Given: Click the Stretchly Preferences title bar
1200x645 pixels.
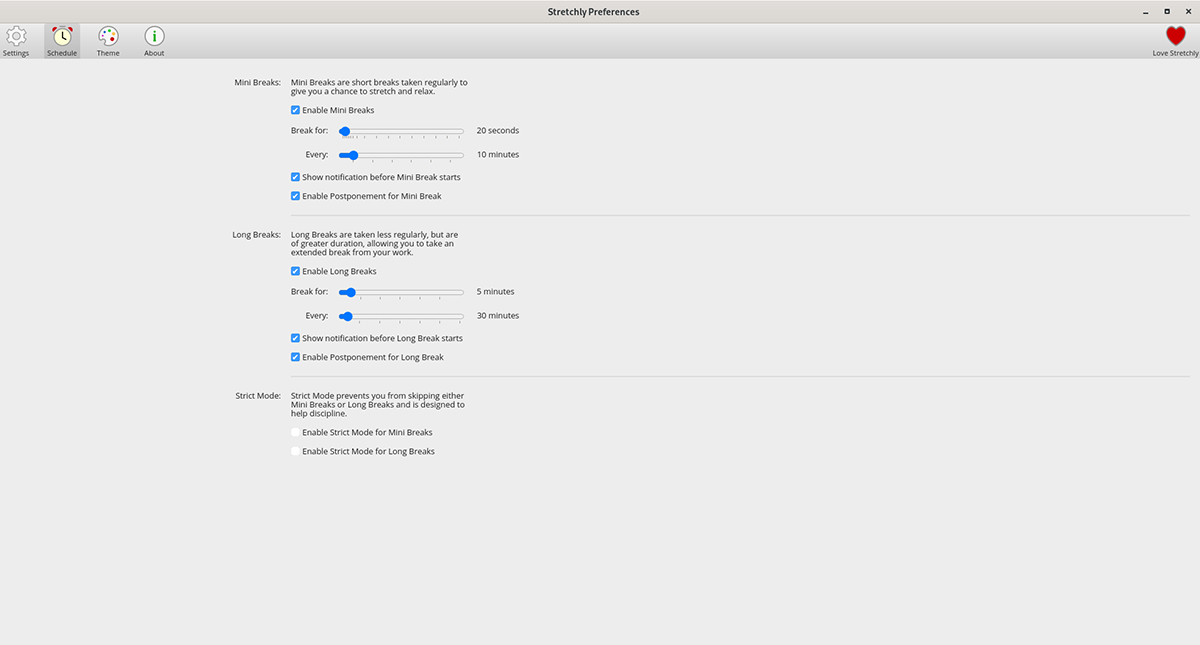Looking at the screenshot, I should click(593, 11).
